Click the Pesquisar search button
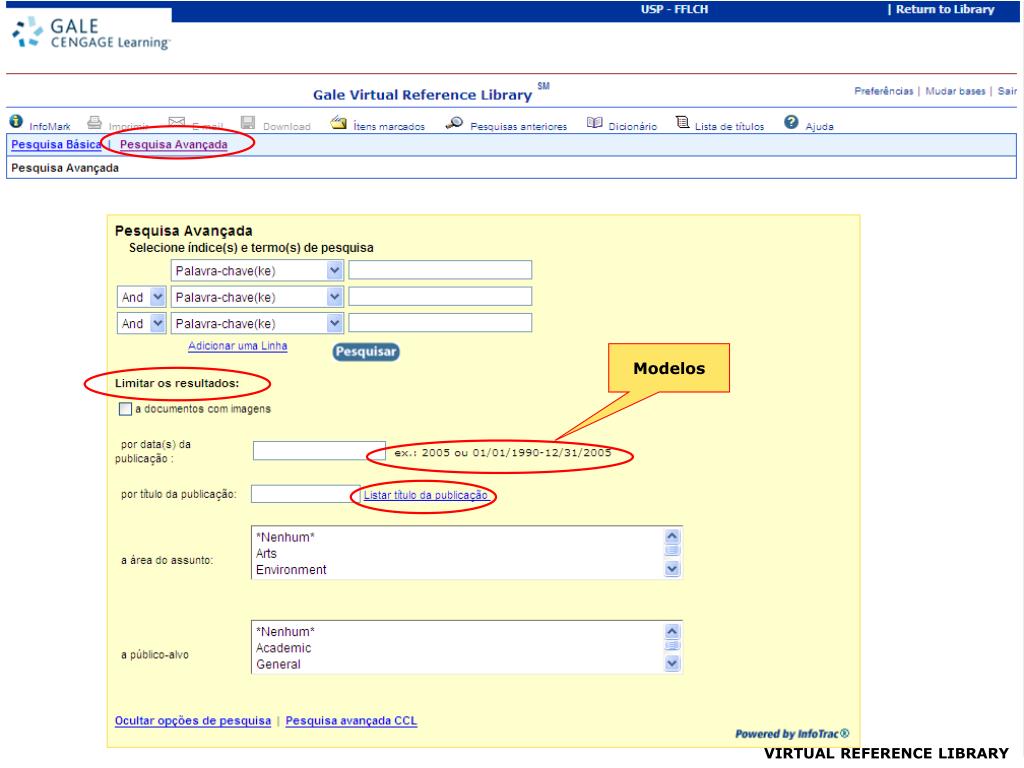1024x768 pixels. pos(366,351)
